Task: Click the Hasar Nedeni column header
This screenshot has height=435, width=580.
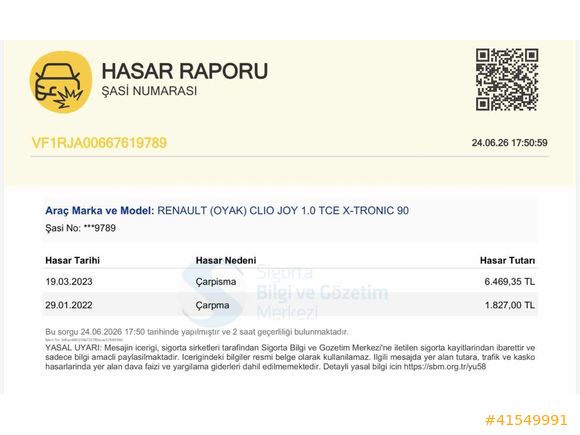Action: point(226,260)
